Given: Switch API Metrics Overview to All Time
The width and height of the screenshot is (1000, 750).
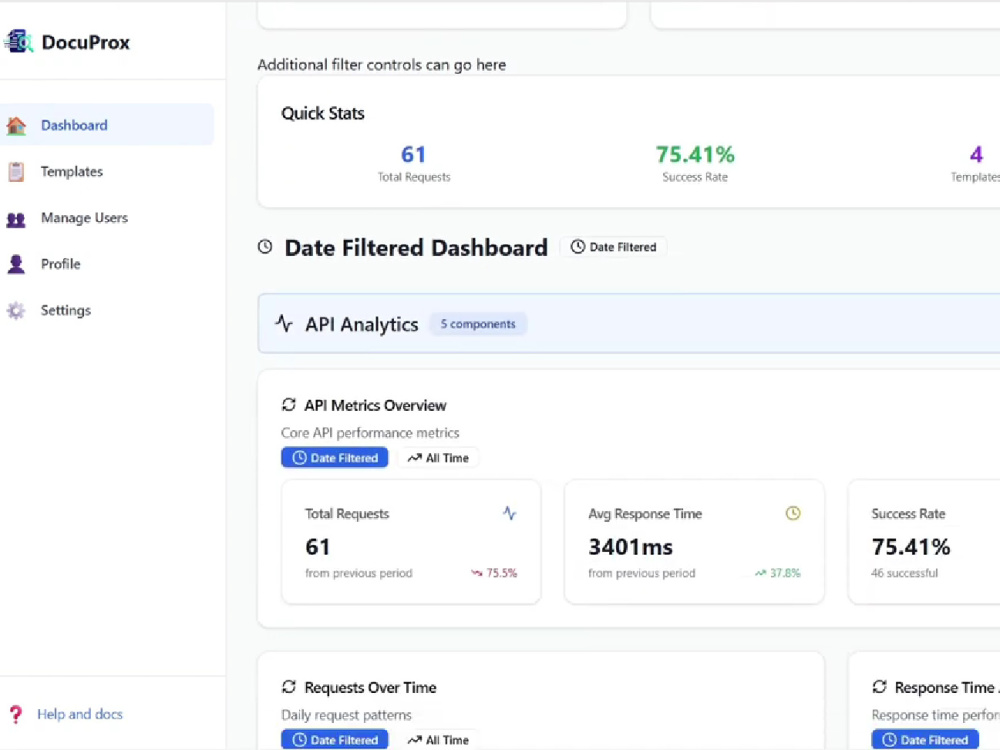Looking at the screenshot, I should (439, 458).
